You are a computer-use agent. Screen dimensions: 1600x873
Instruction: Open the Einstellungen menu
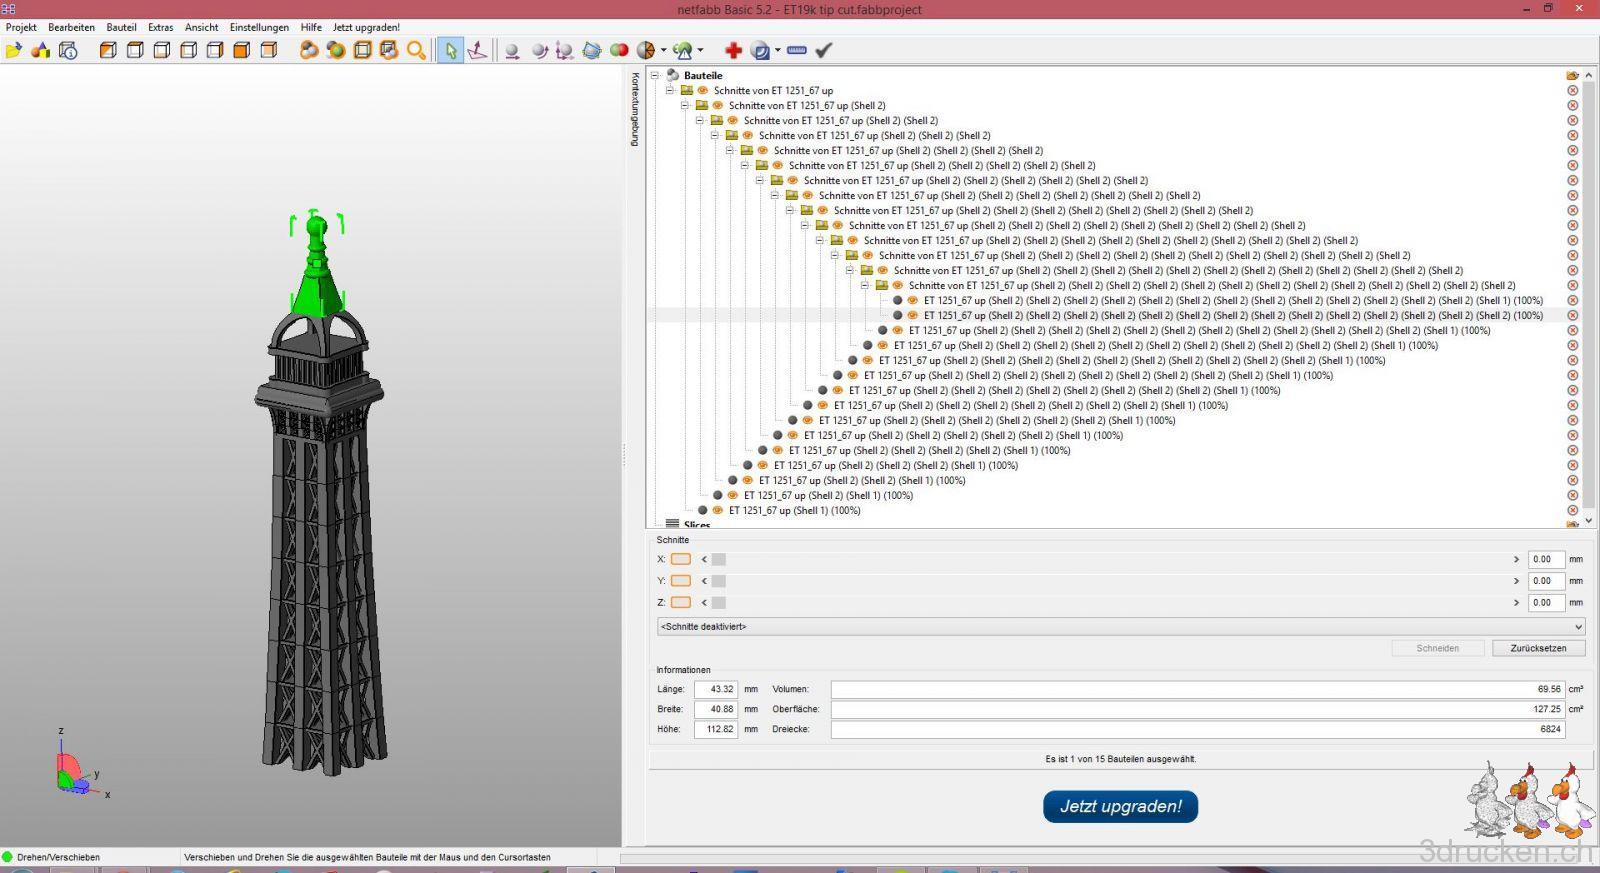click(259, 27)
